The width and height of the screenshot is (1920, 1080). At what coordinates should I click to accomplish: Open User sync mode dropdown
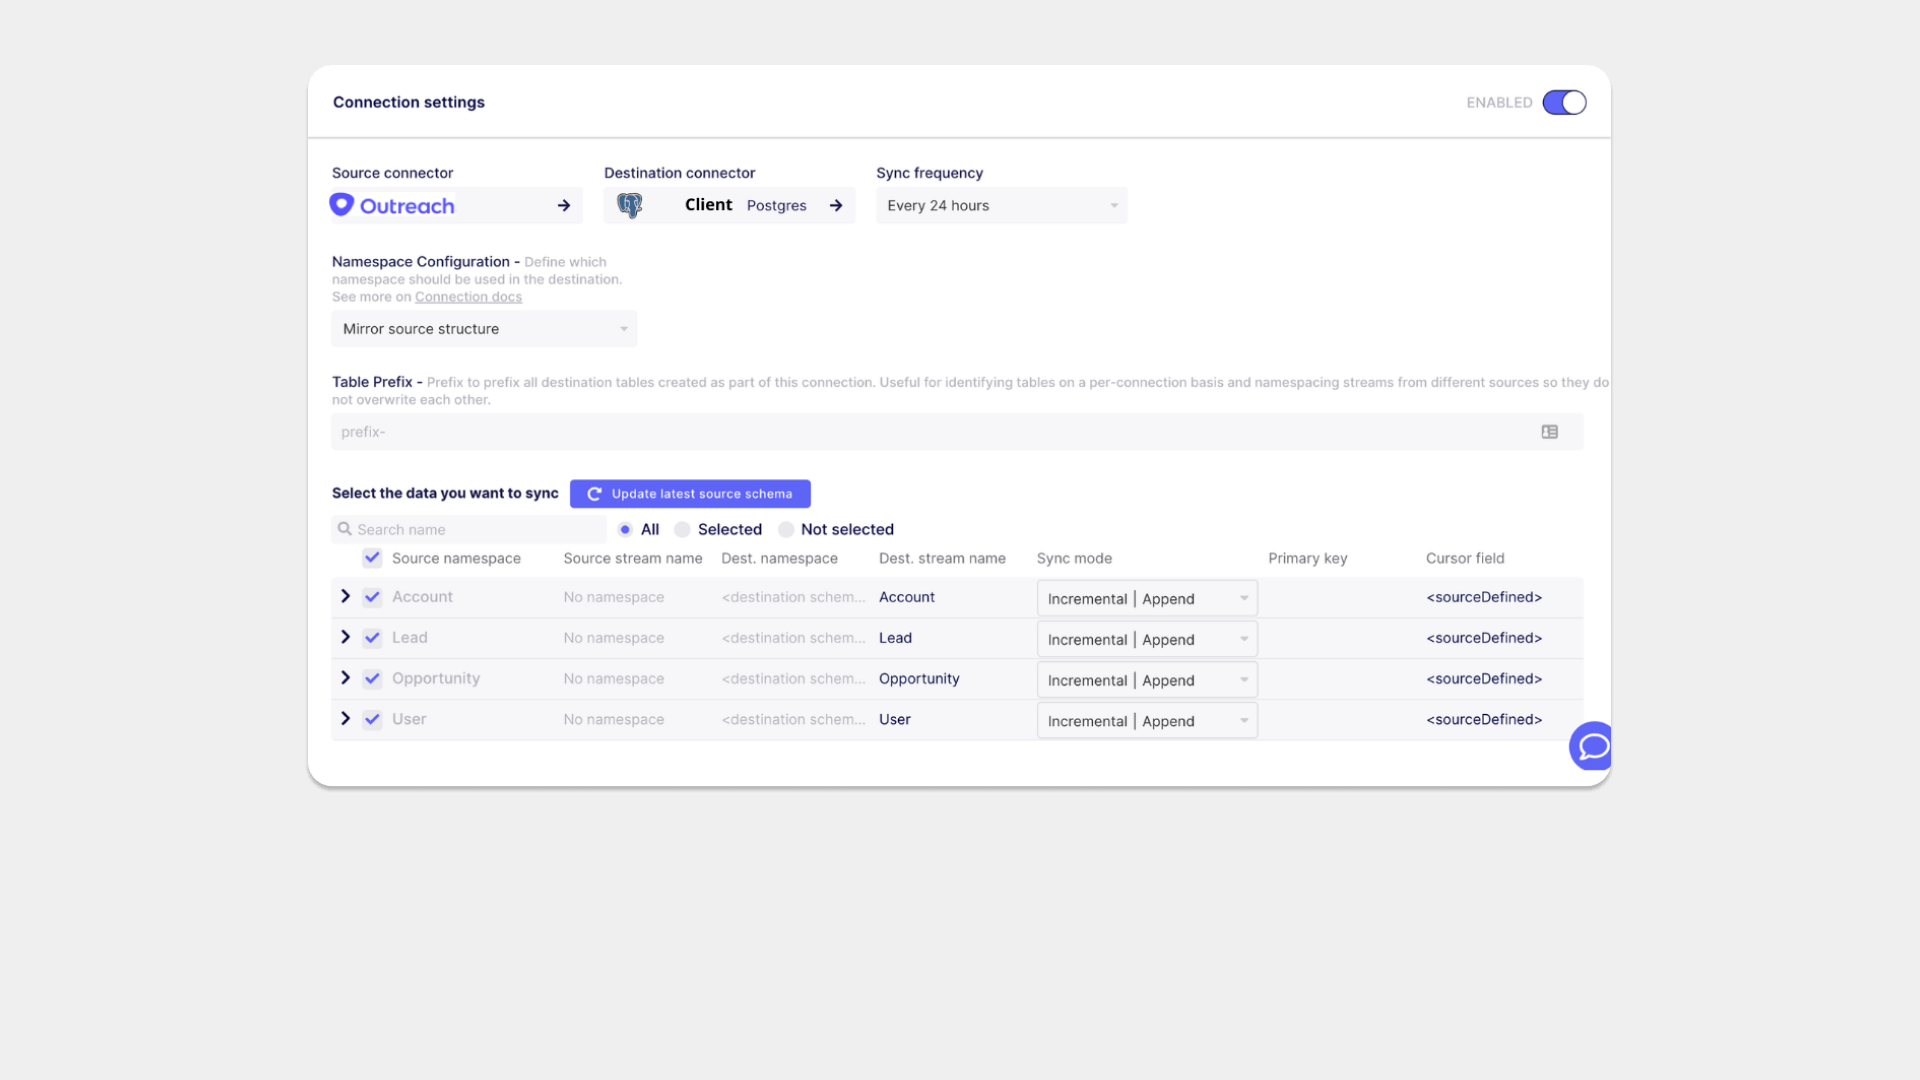point(1147,721)
